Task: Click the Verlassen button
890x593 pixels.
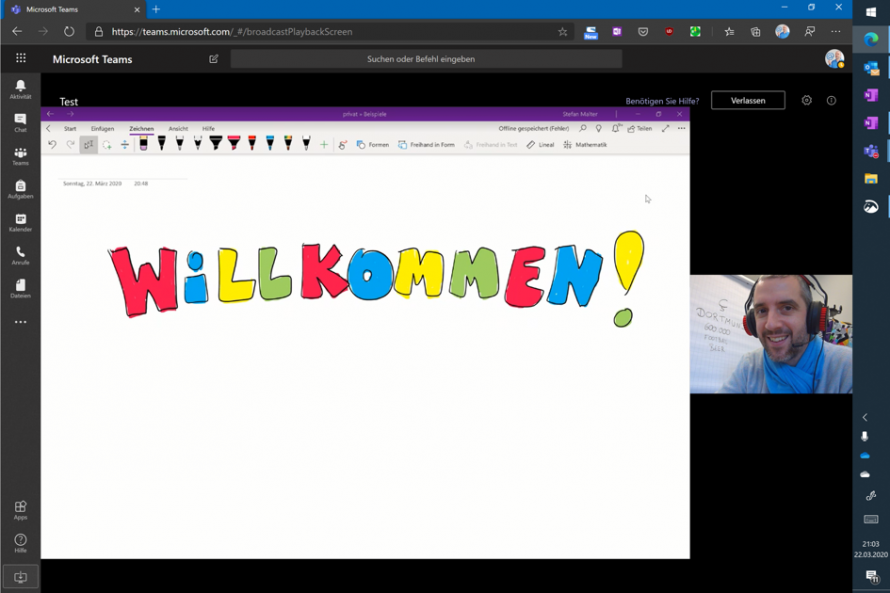Action: point(748,100)
